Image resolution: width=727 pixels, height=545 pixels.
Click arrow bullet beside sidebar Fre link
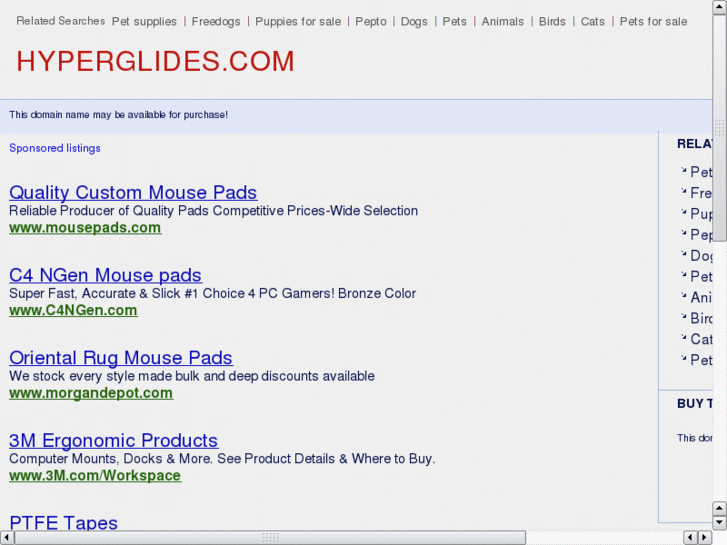click(x=683, y=191)
